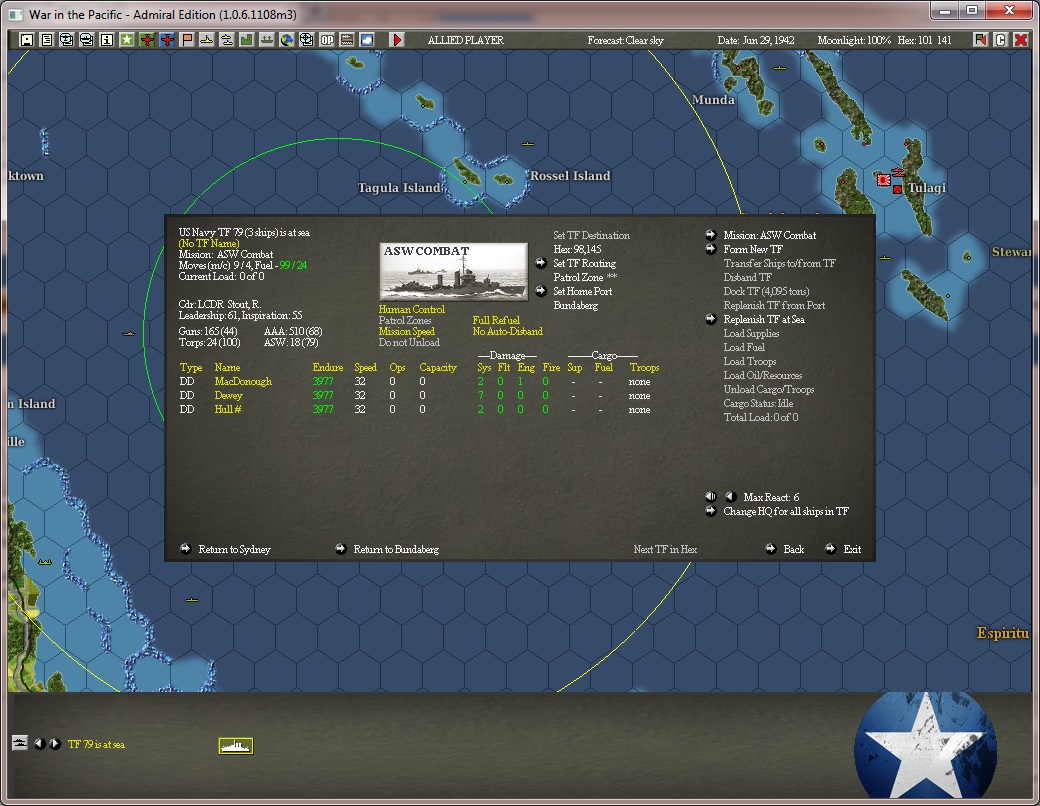
Task: Toggle Human Control setting
Action: pyautogui.click(x=411, y=309)
